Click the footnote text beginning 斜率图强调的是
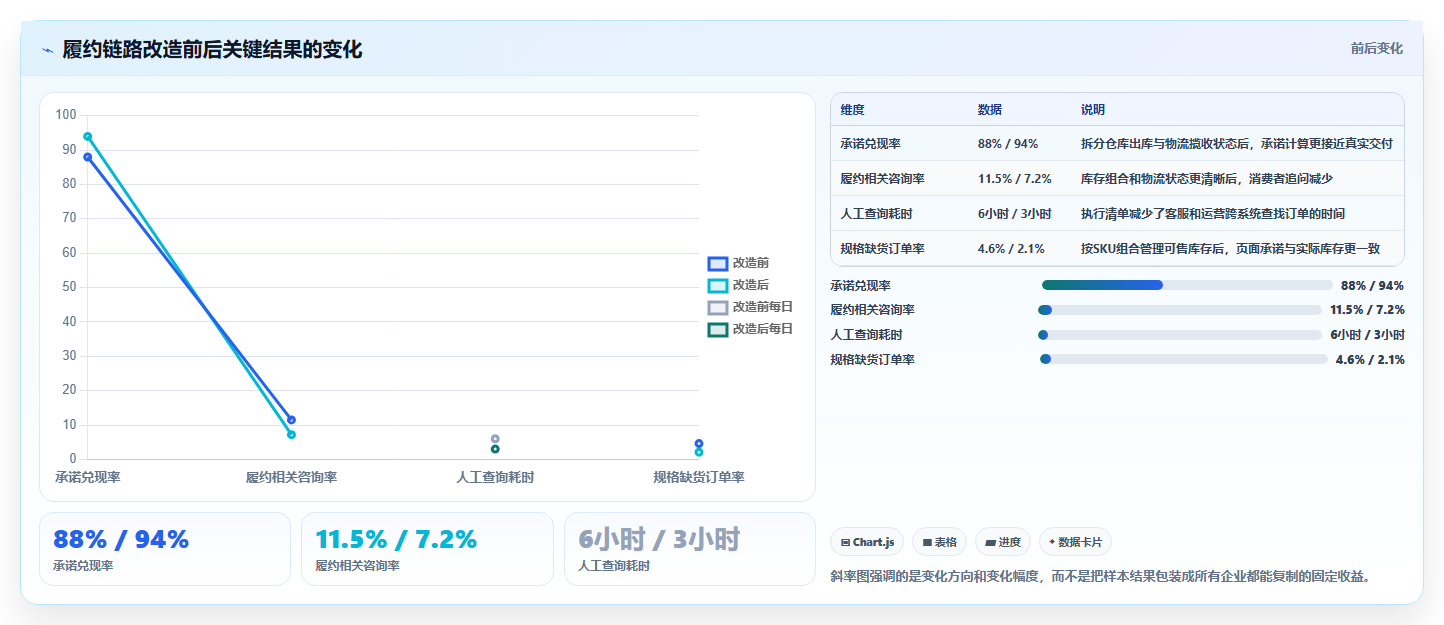 [x=1100, y=576]
